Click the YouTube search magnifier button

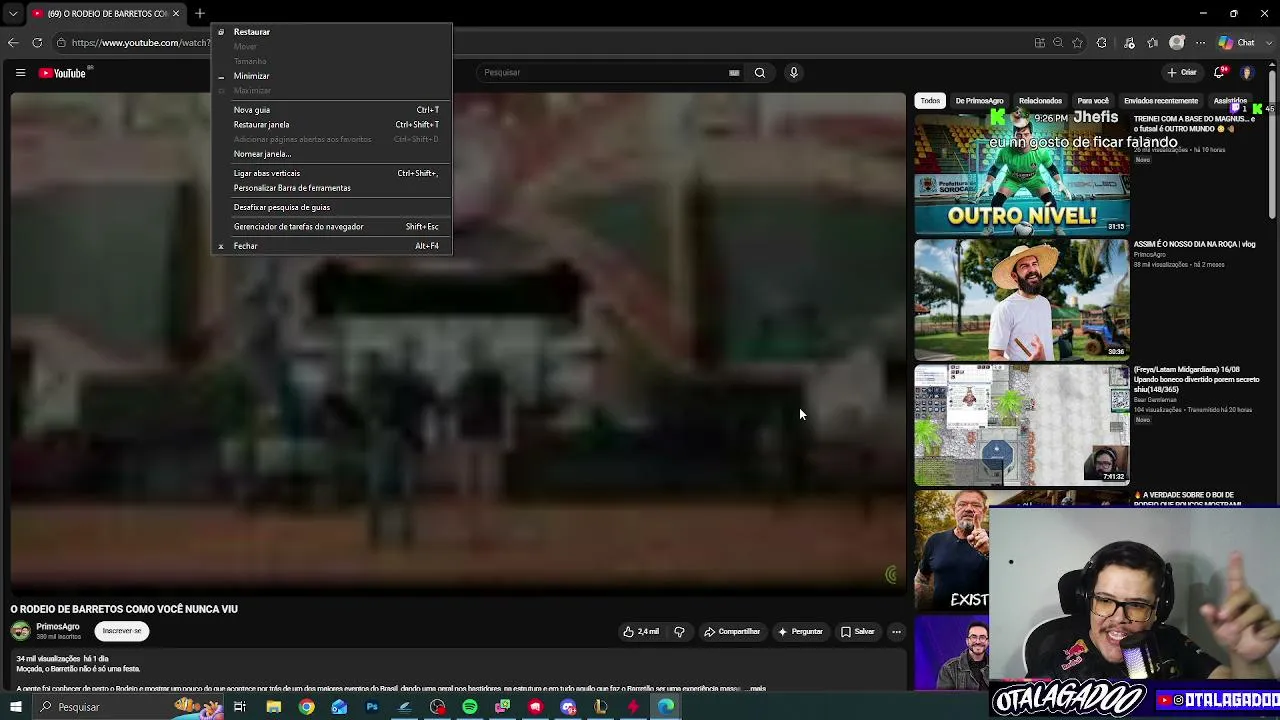[x=760, y=73]
